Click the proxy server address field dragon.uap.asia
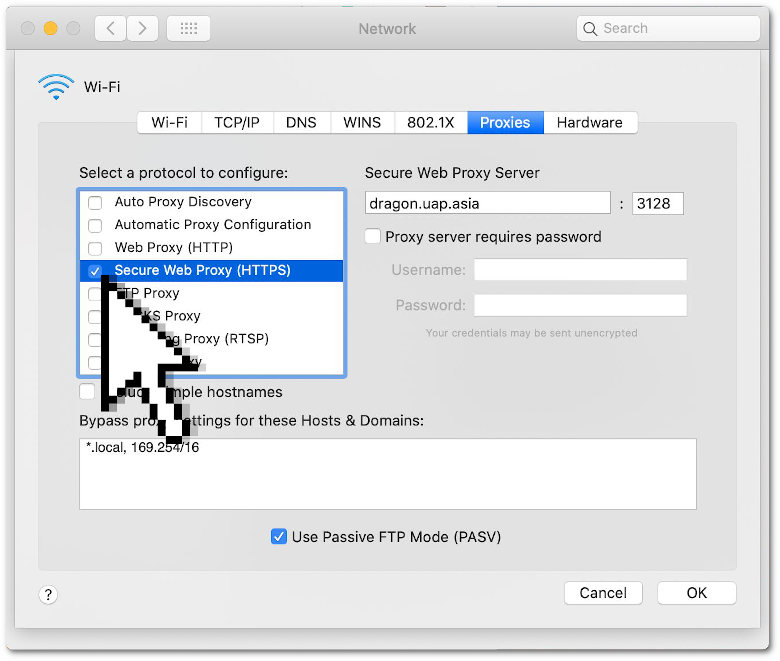 (488, 203)
